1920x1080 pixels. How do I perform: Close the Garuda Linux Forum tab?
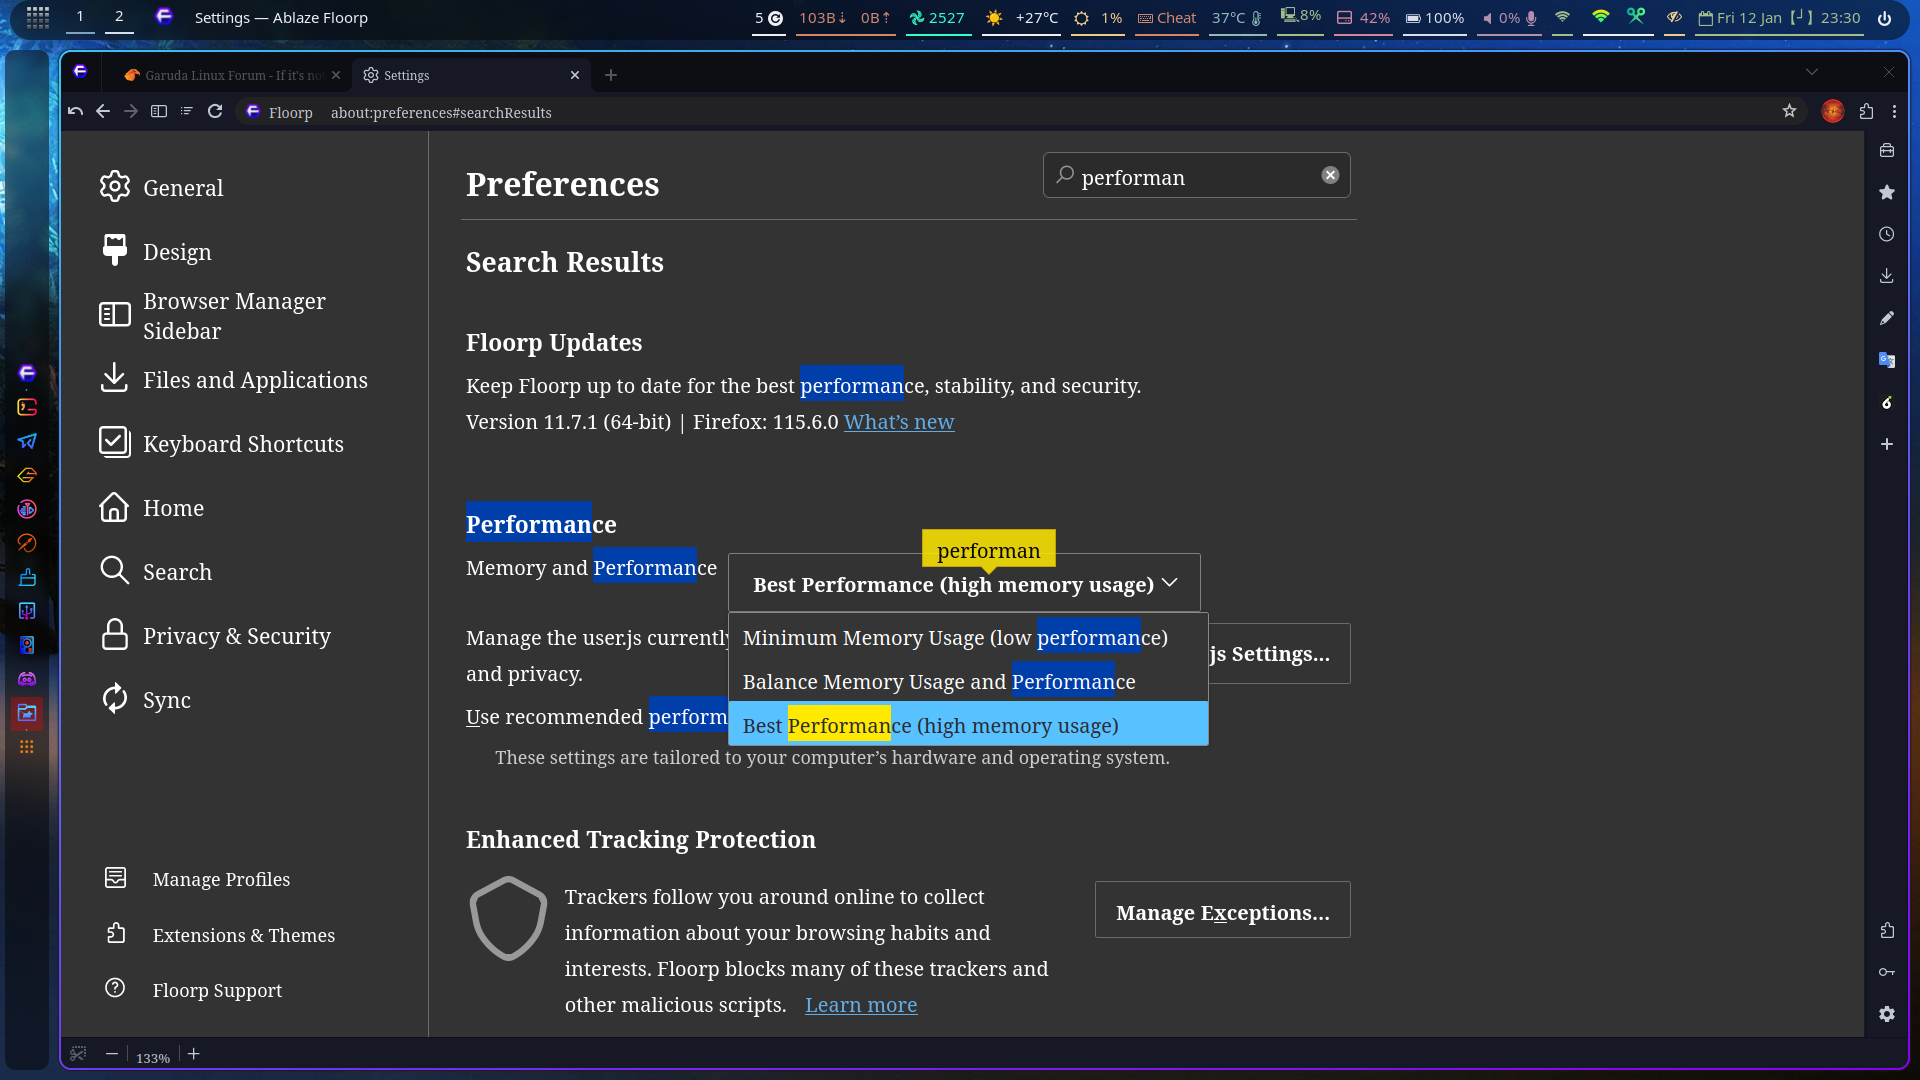click(x=336, y=75)
